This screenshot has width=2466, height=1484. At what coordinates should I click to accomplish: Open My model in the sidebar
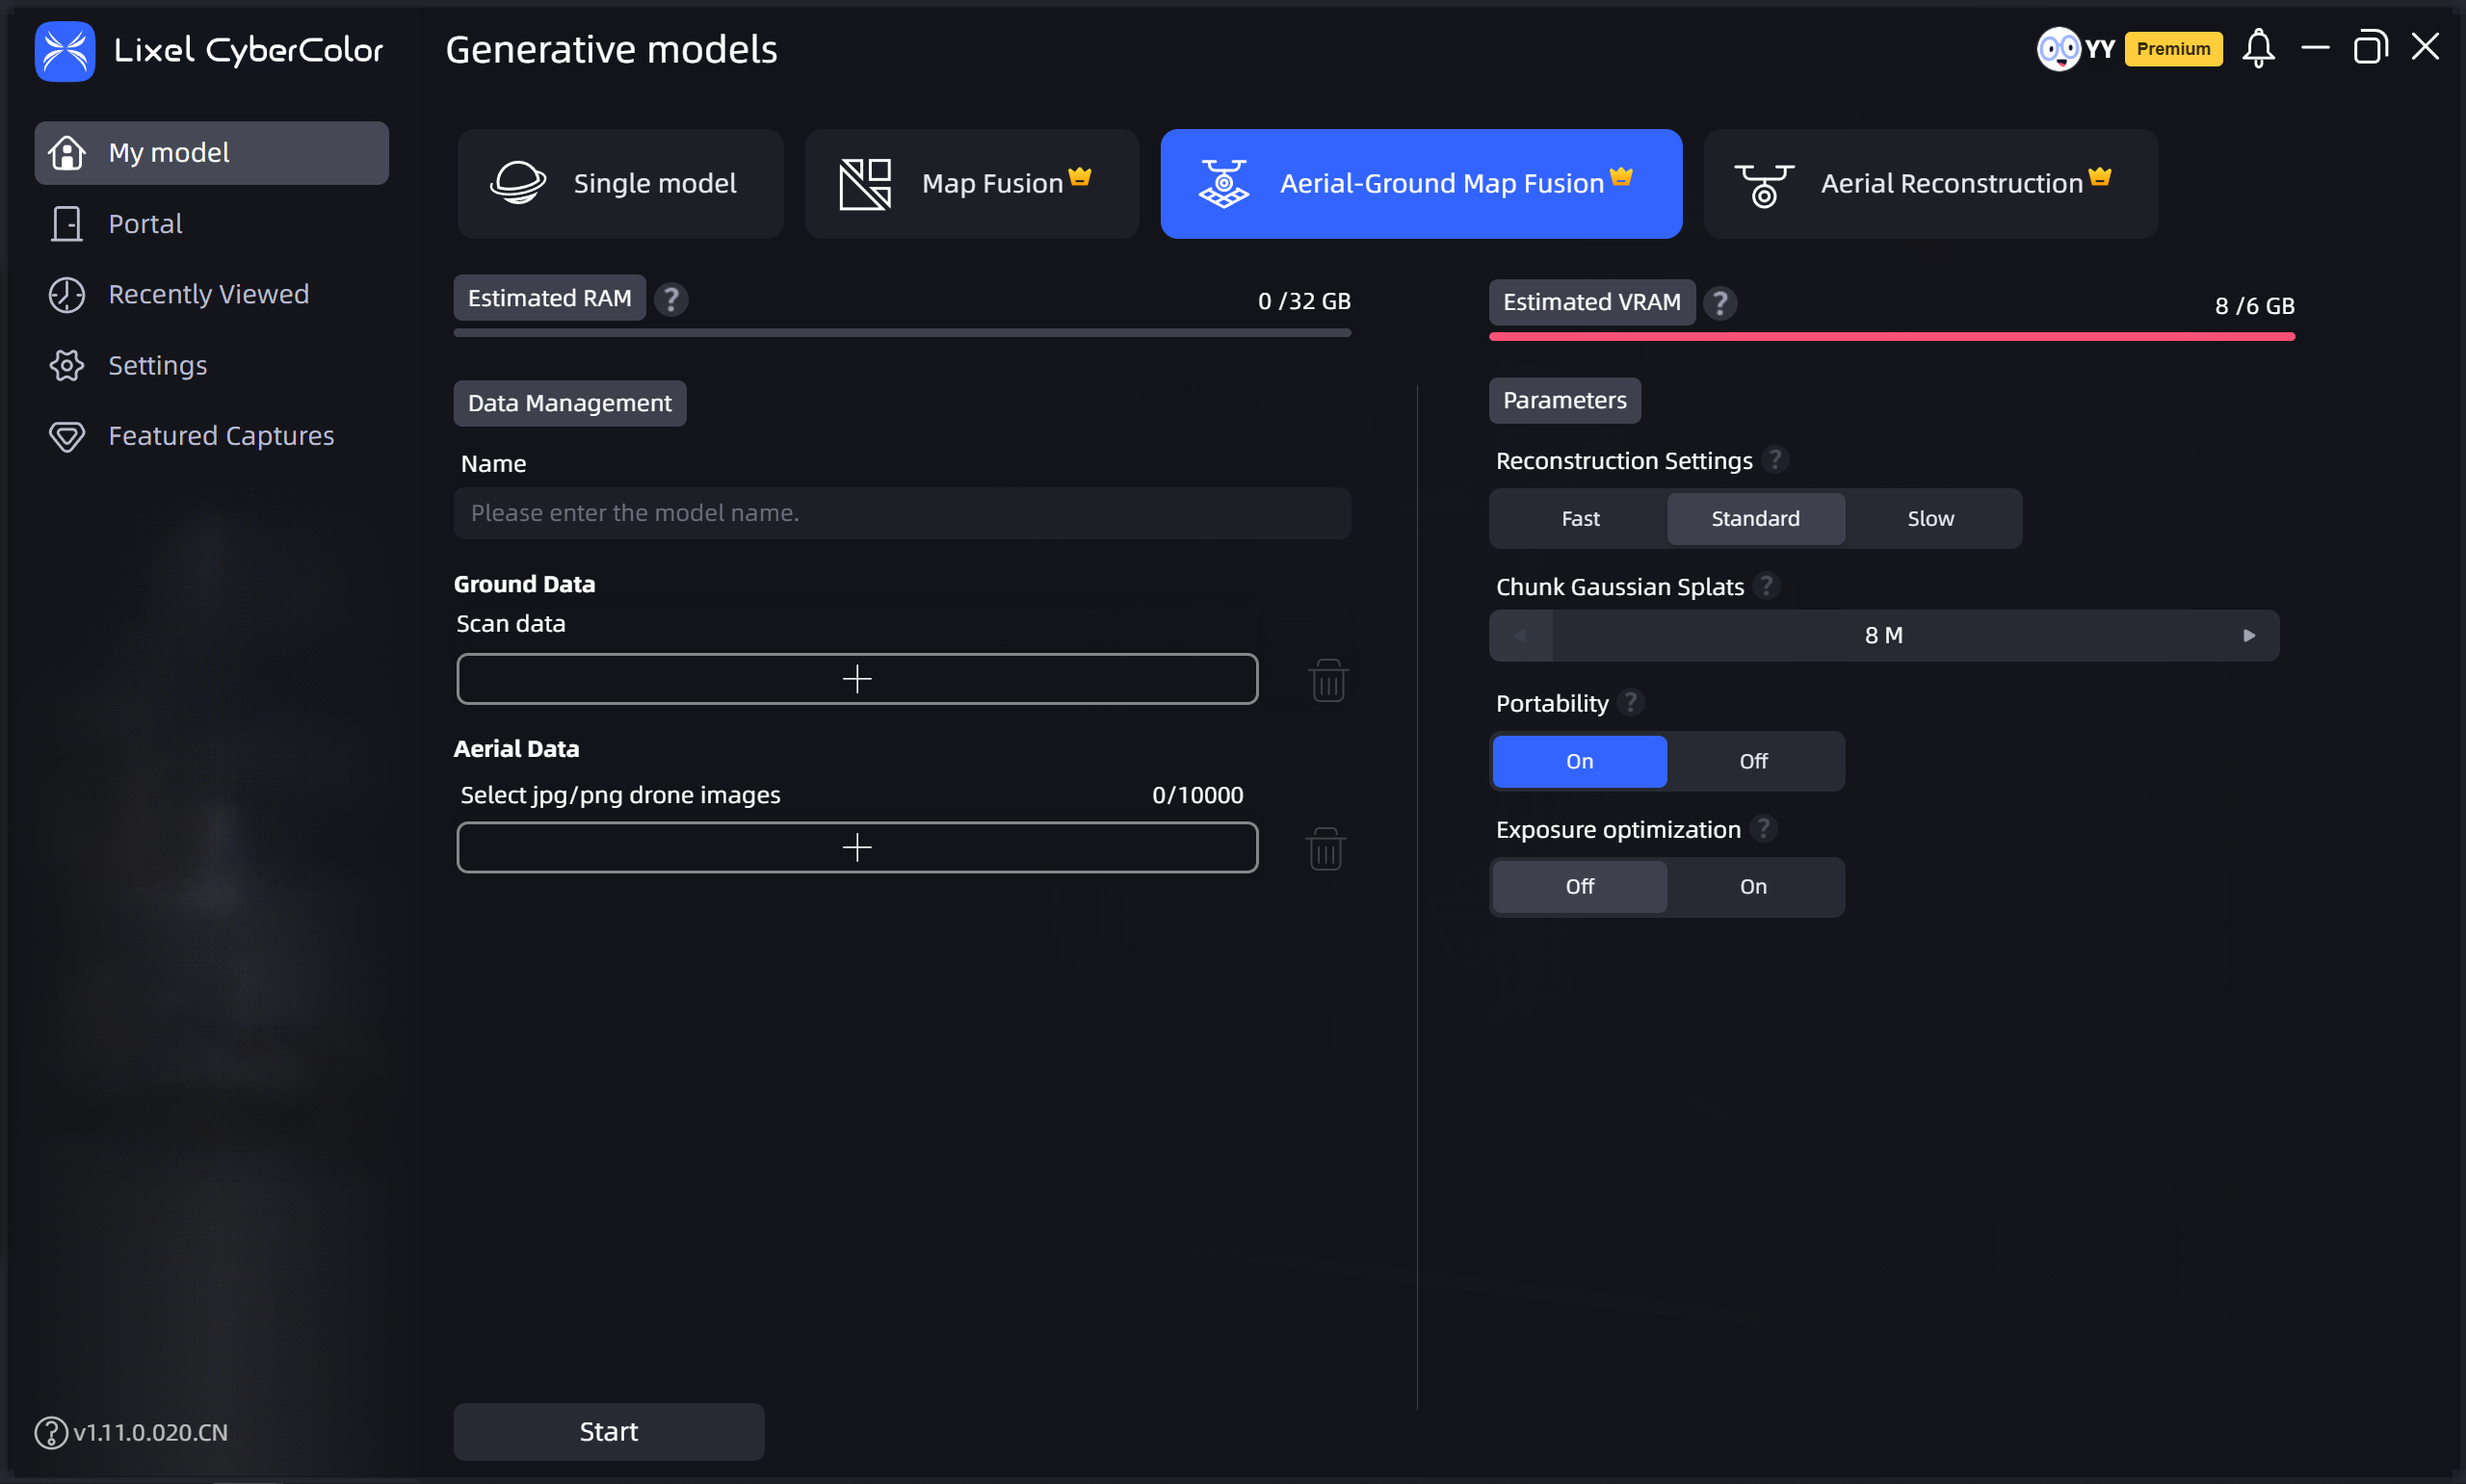pyautogui.click(x=211, y=153)
